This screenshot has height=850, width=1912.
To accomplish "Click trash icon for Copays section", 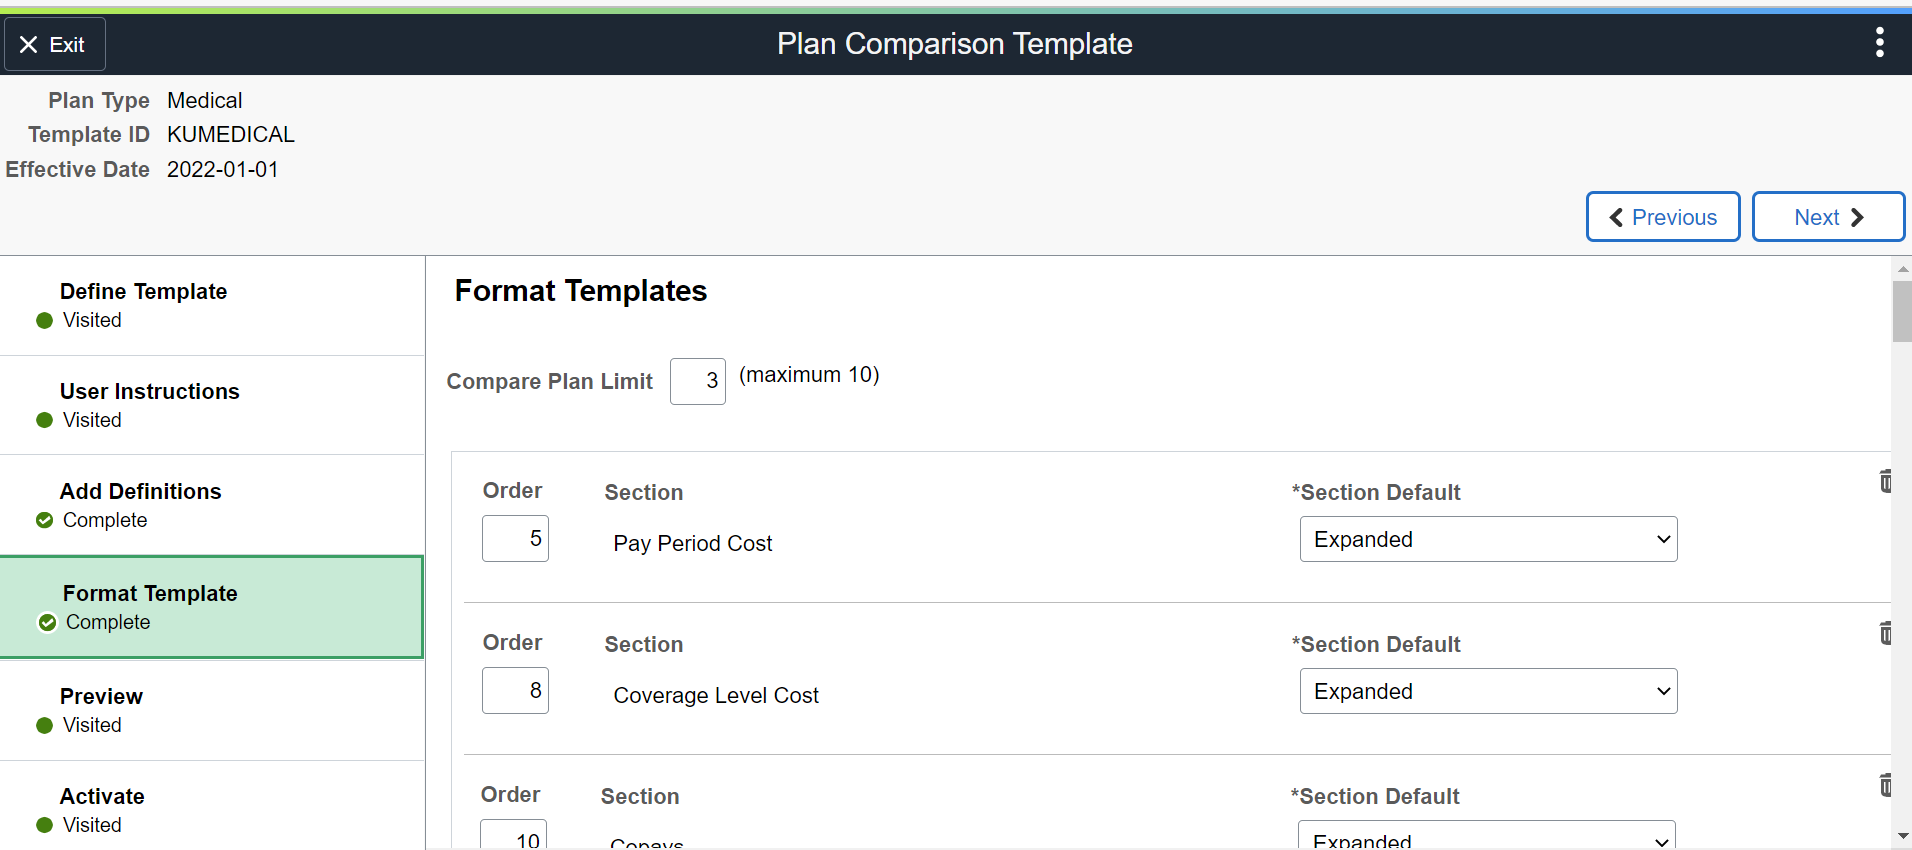I will pyautogui.click(x=1885, y=785).
